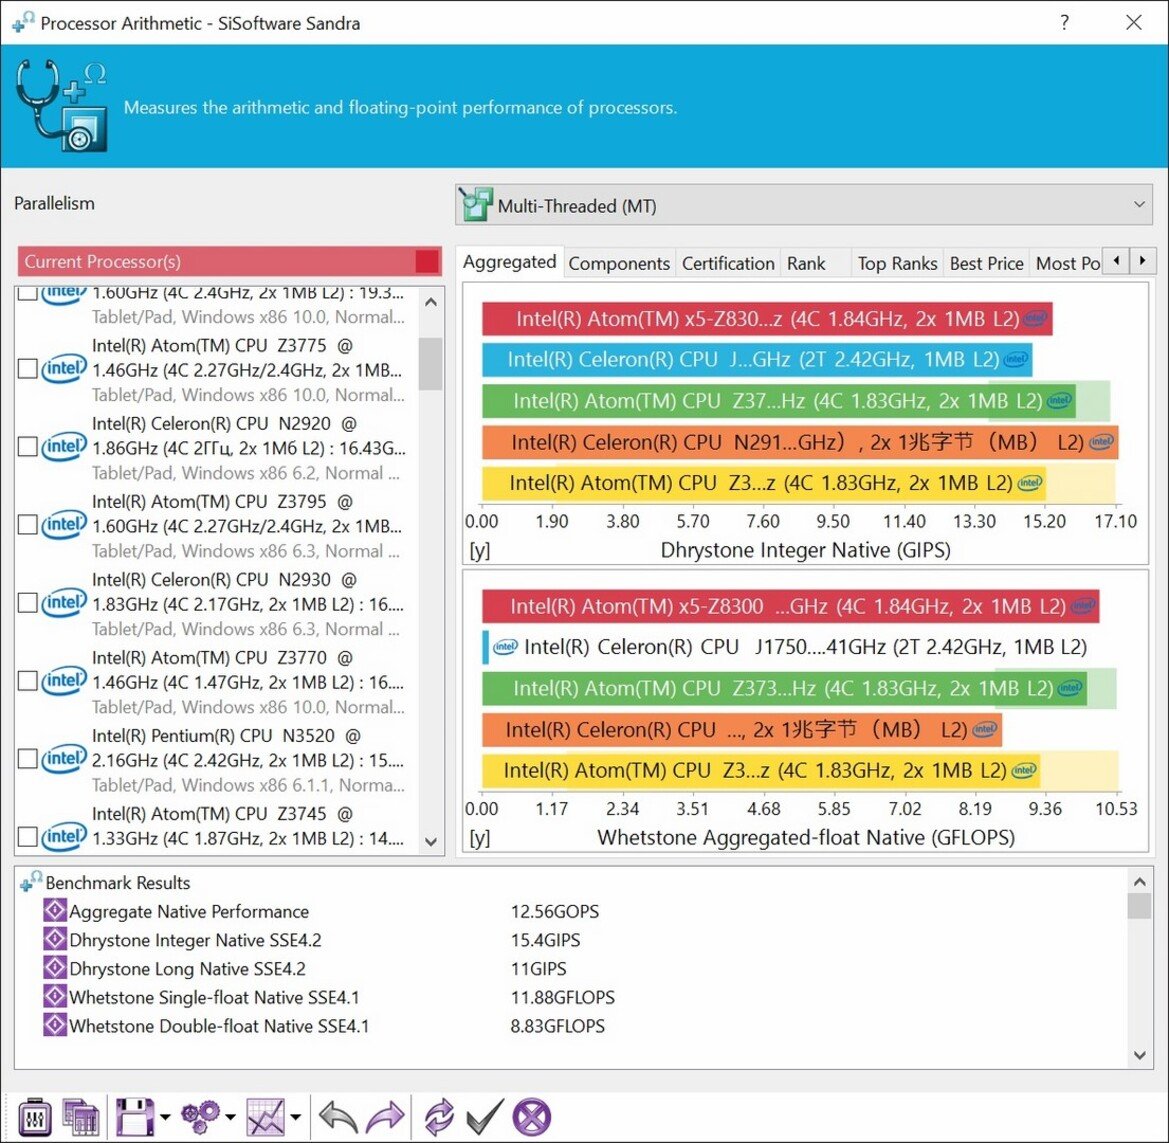Open the gears engine settings icon
This screenshot has width=1169, height=1143.
(x=201, y=1117)
